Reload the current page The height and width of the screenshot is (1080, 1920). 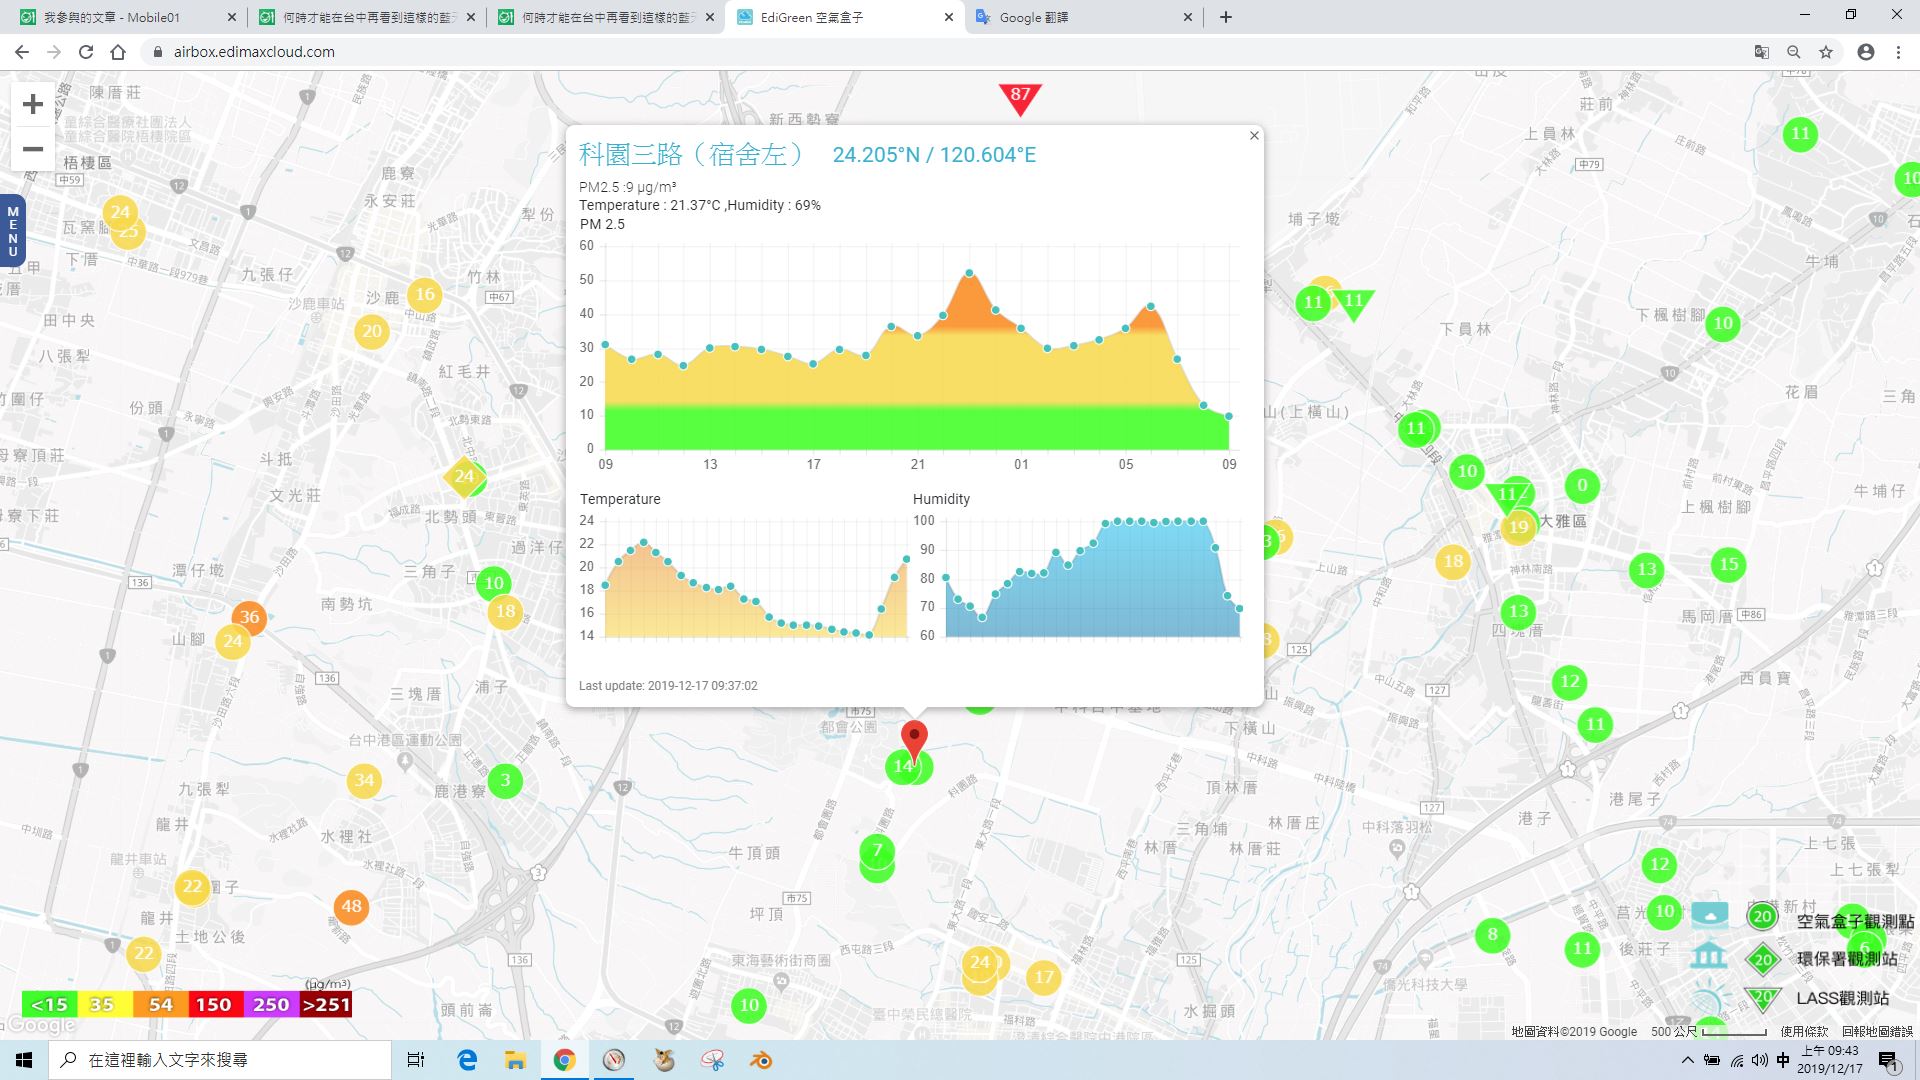coord(86,52)
